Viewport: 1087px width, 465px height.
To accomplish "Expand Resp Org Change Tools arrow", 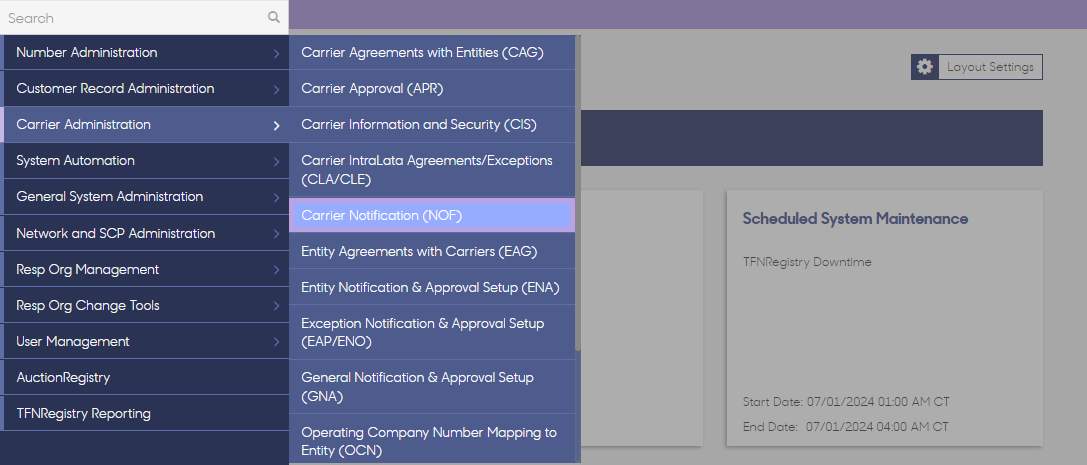I will (x=277, y=306).
